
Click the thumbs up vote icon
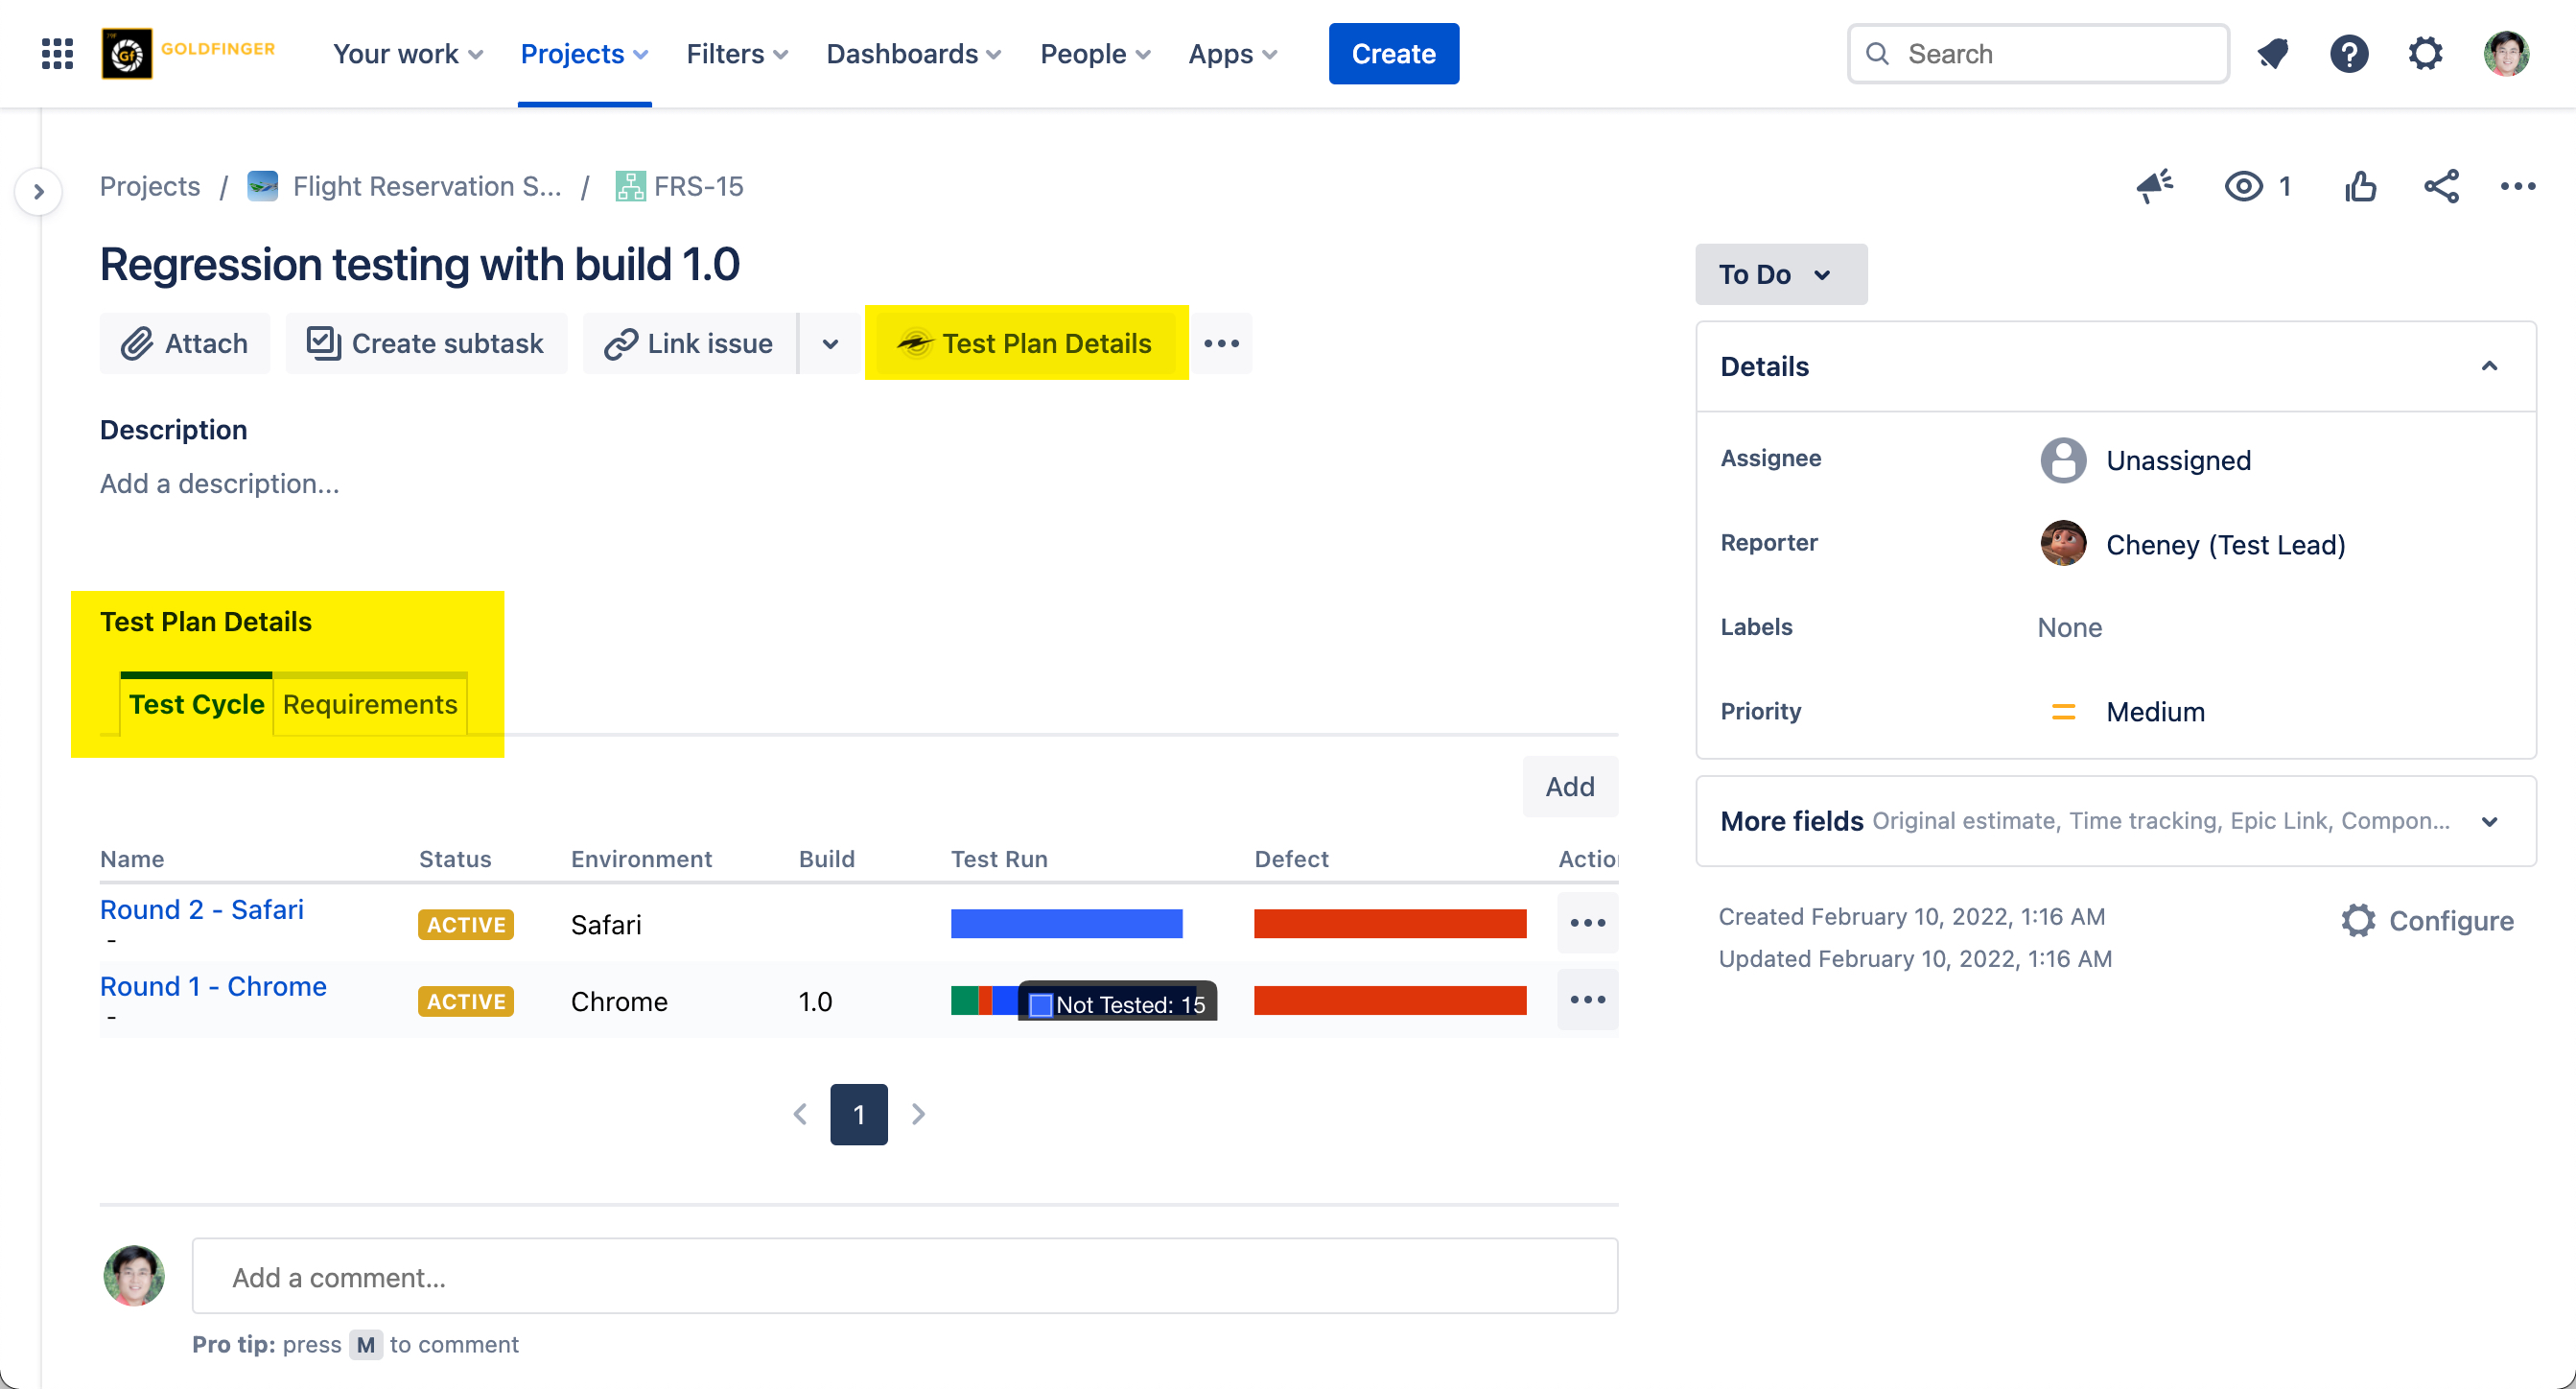coord(2360,186)
